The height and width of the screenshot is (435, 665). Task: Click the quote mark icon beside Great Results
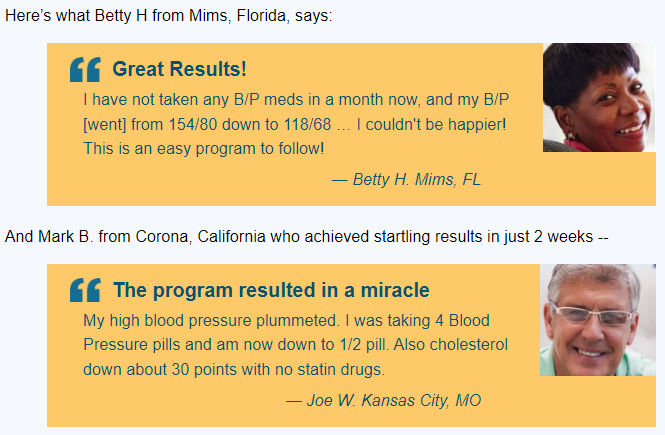(85, 70)
